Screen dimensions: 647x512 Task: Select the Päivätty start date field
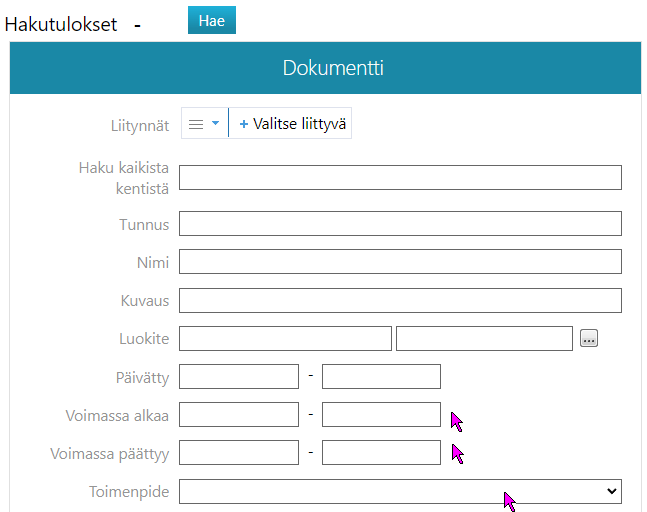239,377
